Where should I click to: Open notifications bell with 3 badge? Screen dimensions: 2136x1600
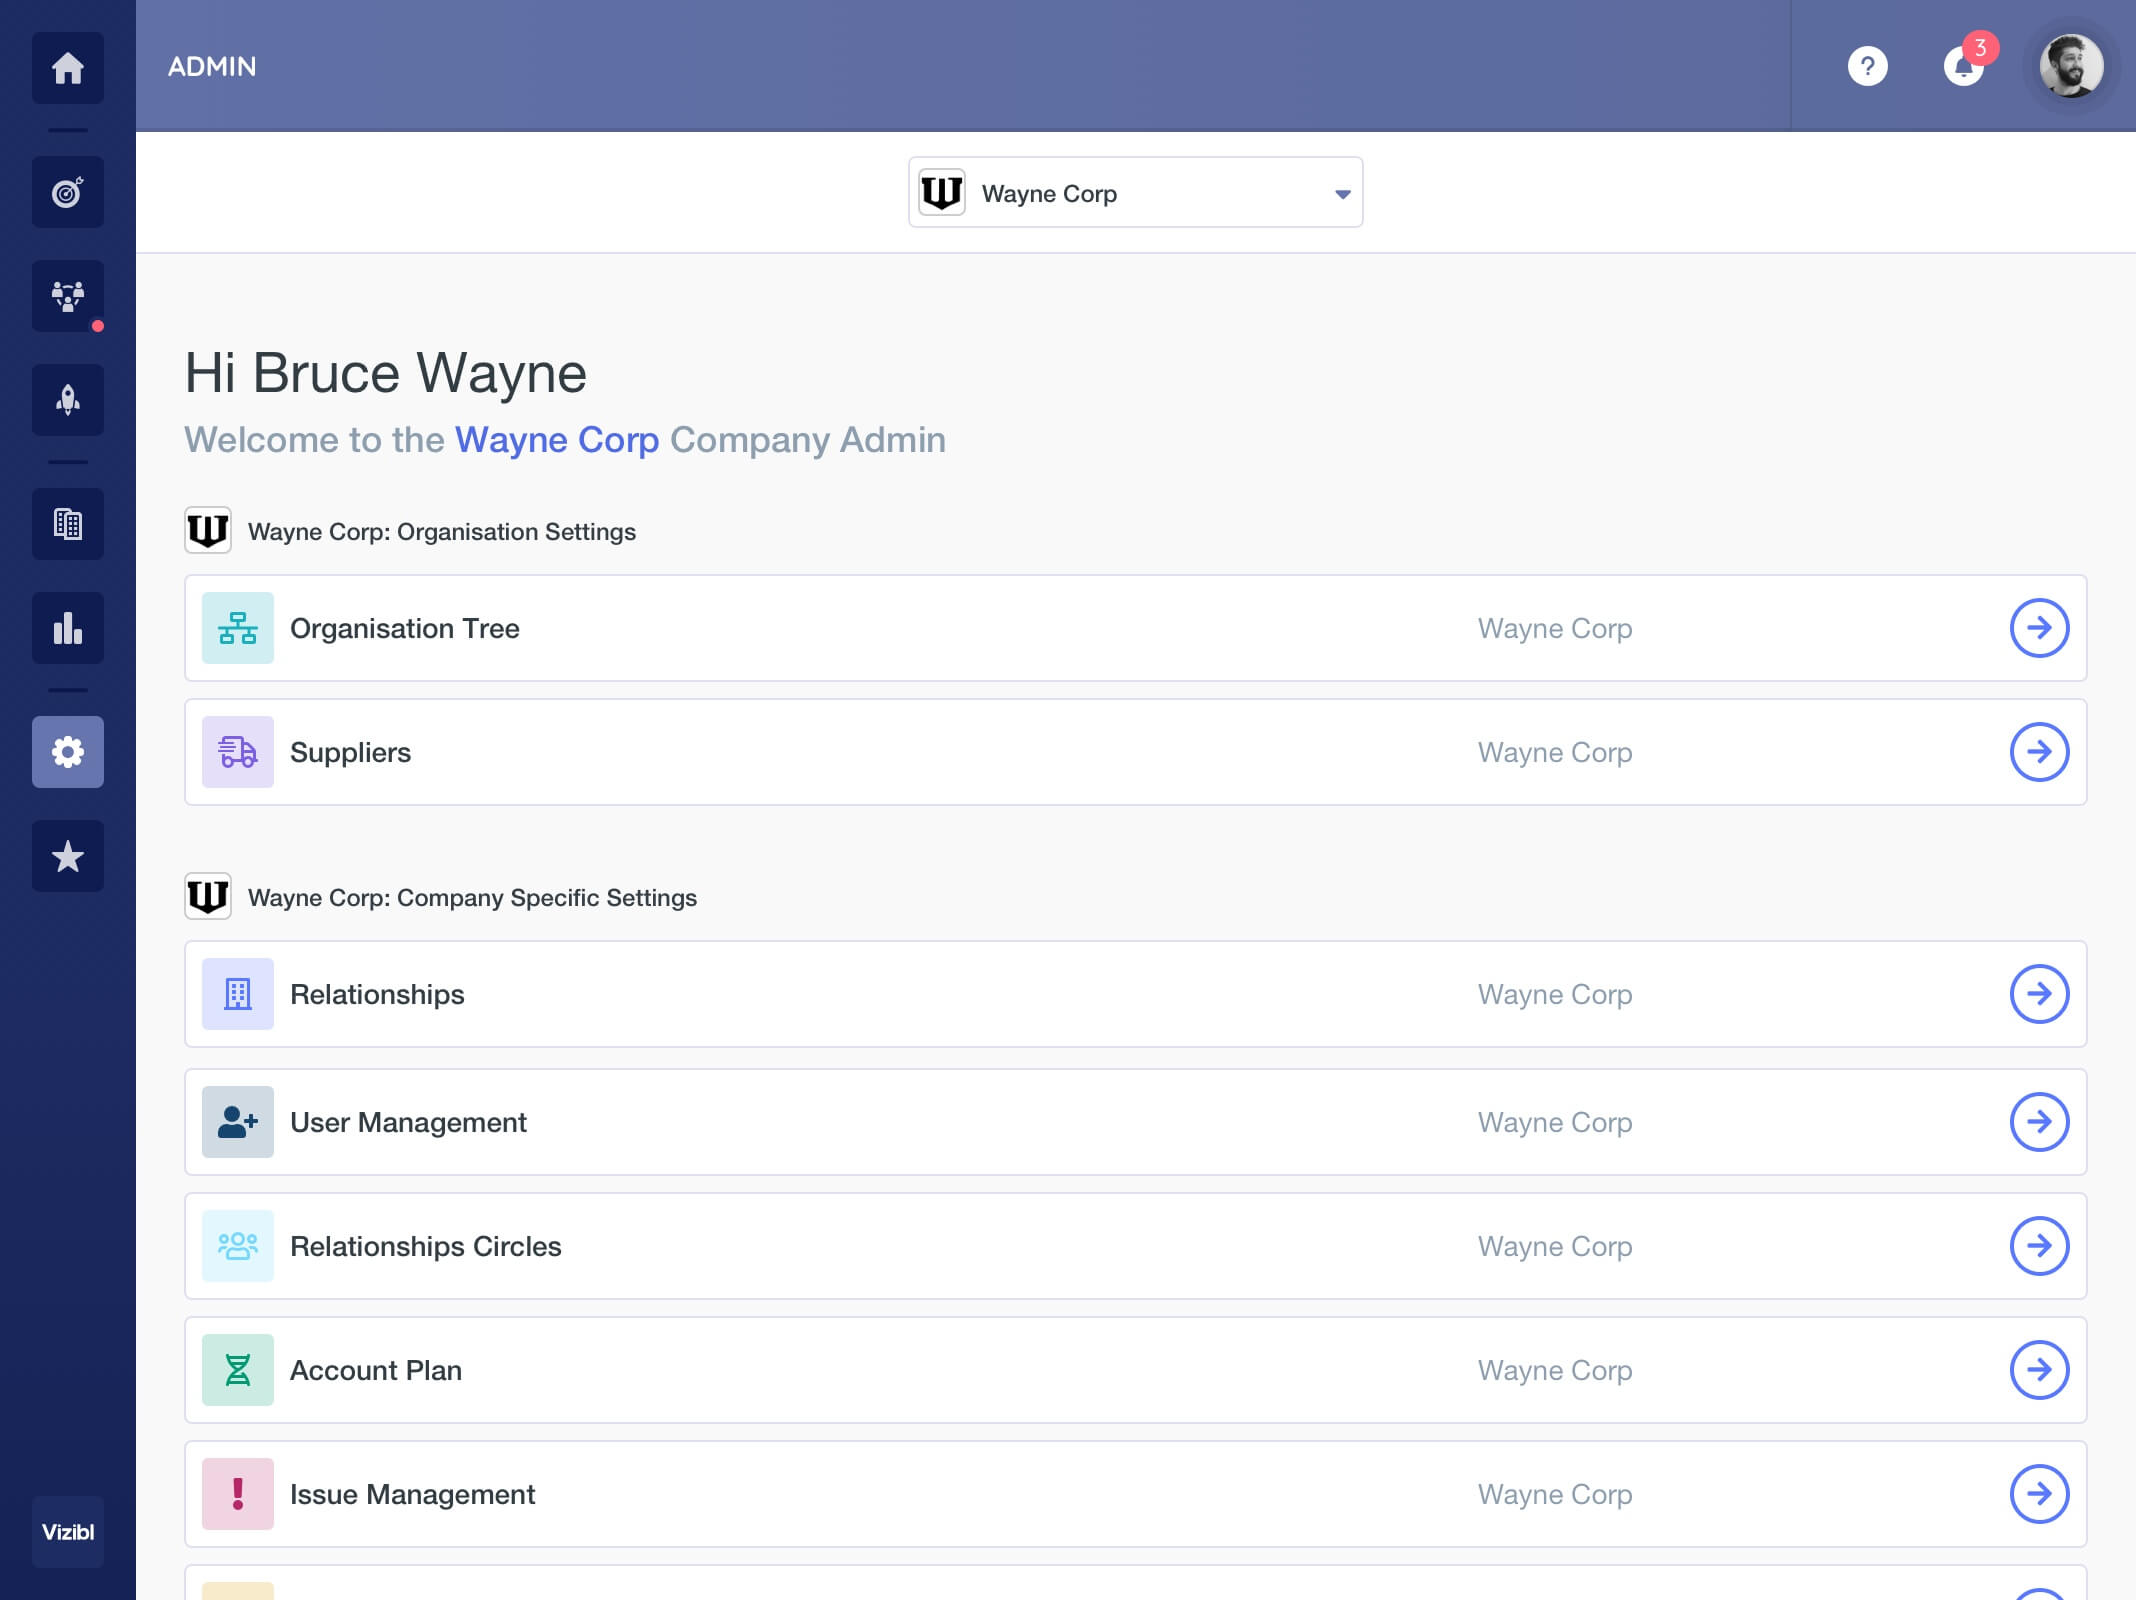click(1963, 67)
